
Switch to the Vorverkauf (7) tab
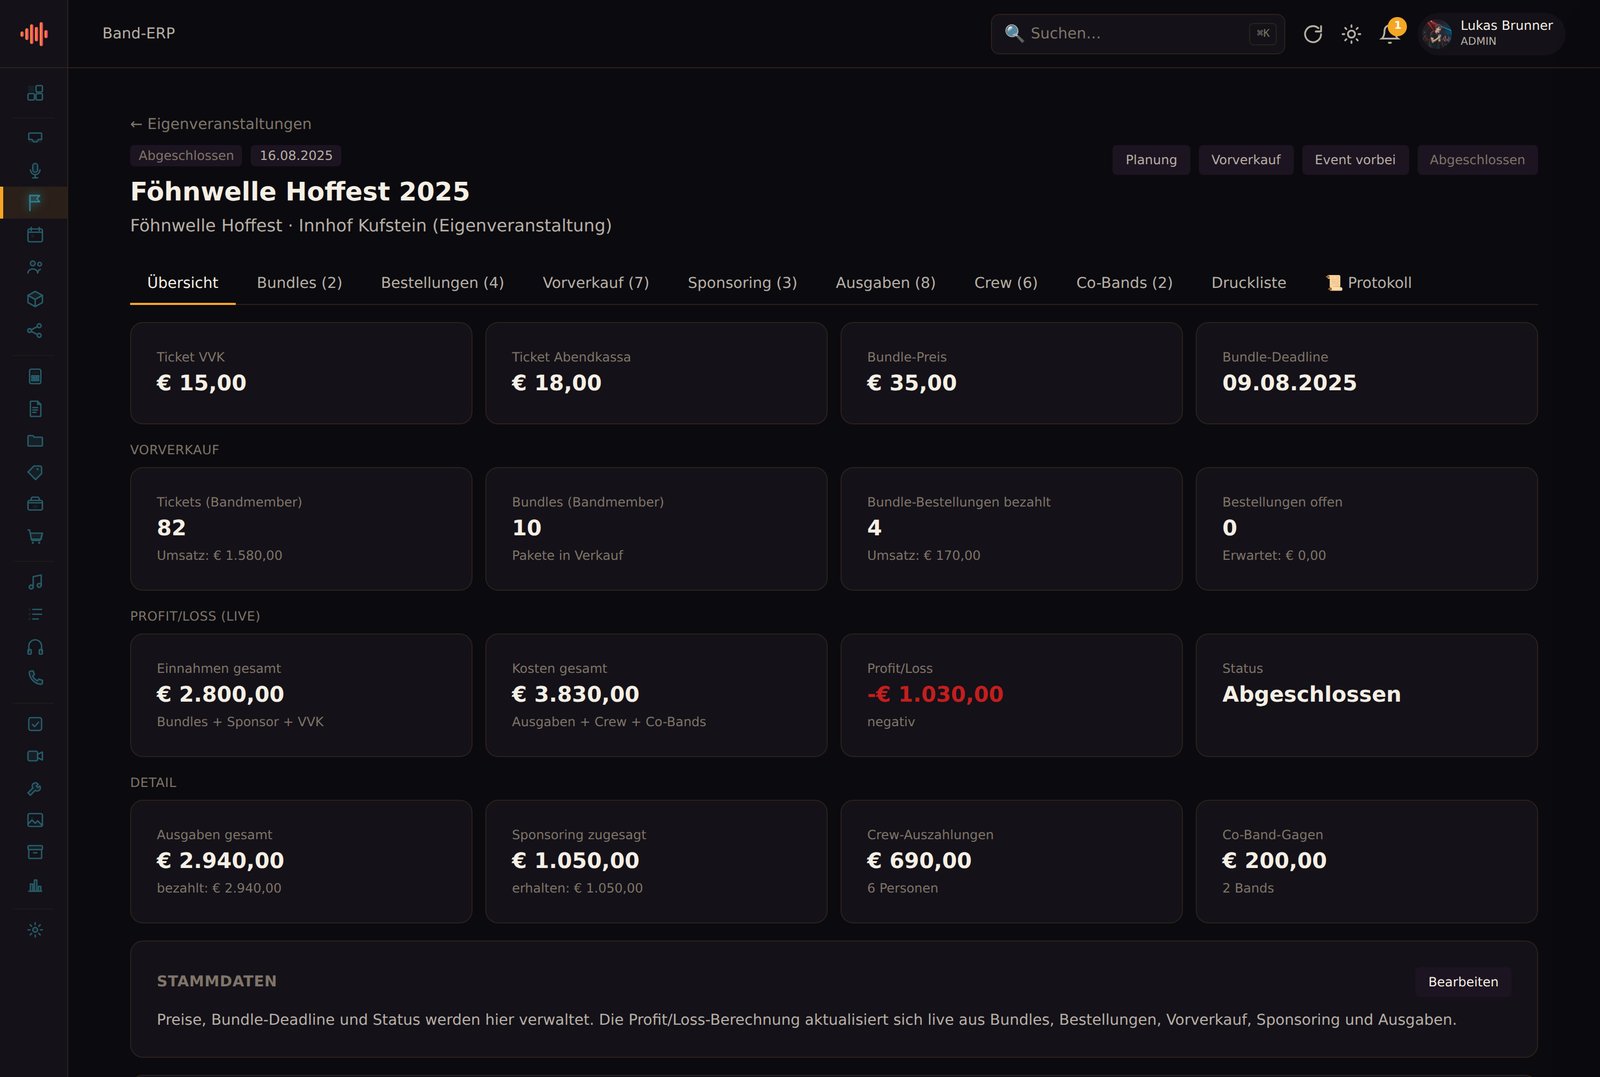596,283
